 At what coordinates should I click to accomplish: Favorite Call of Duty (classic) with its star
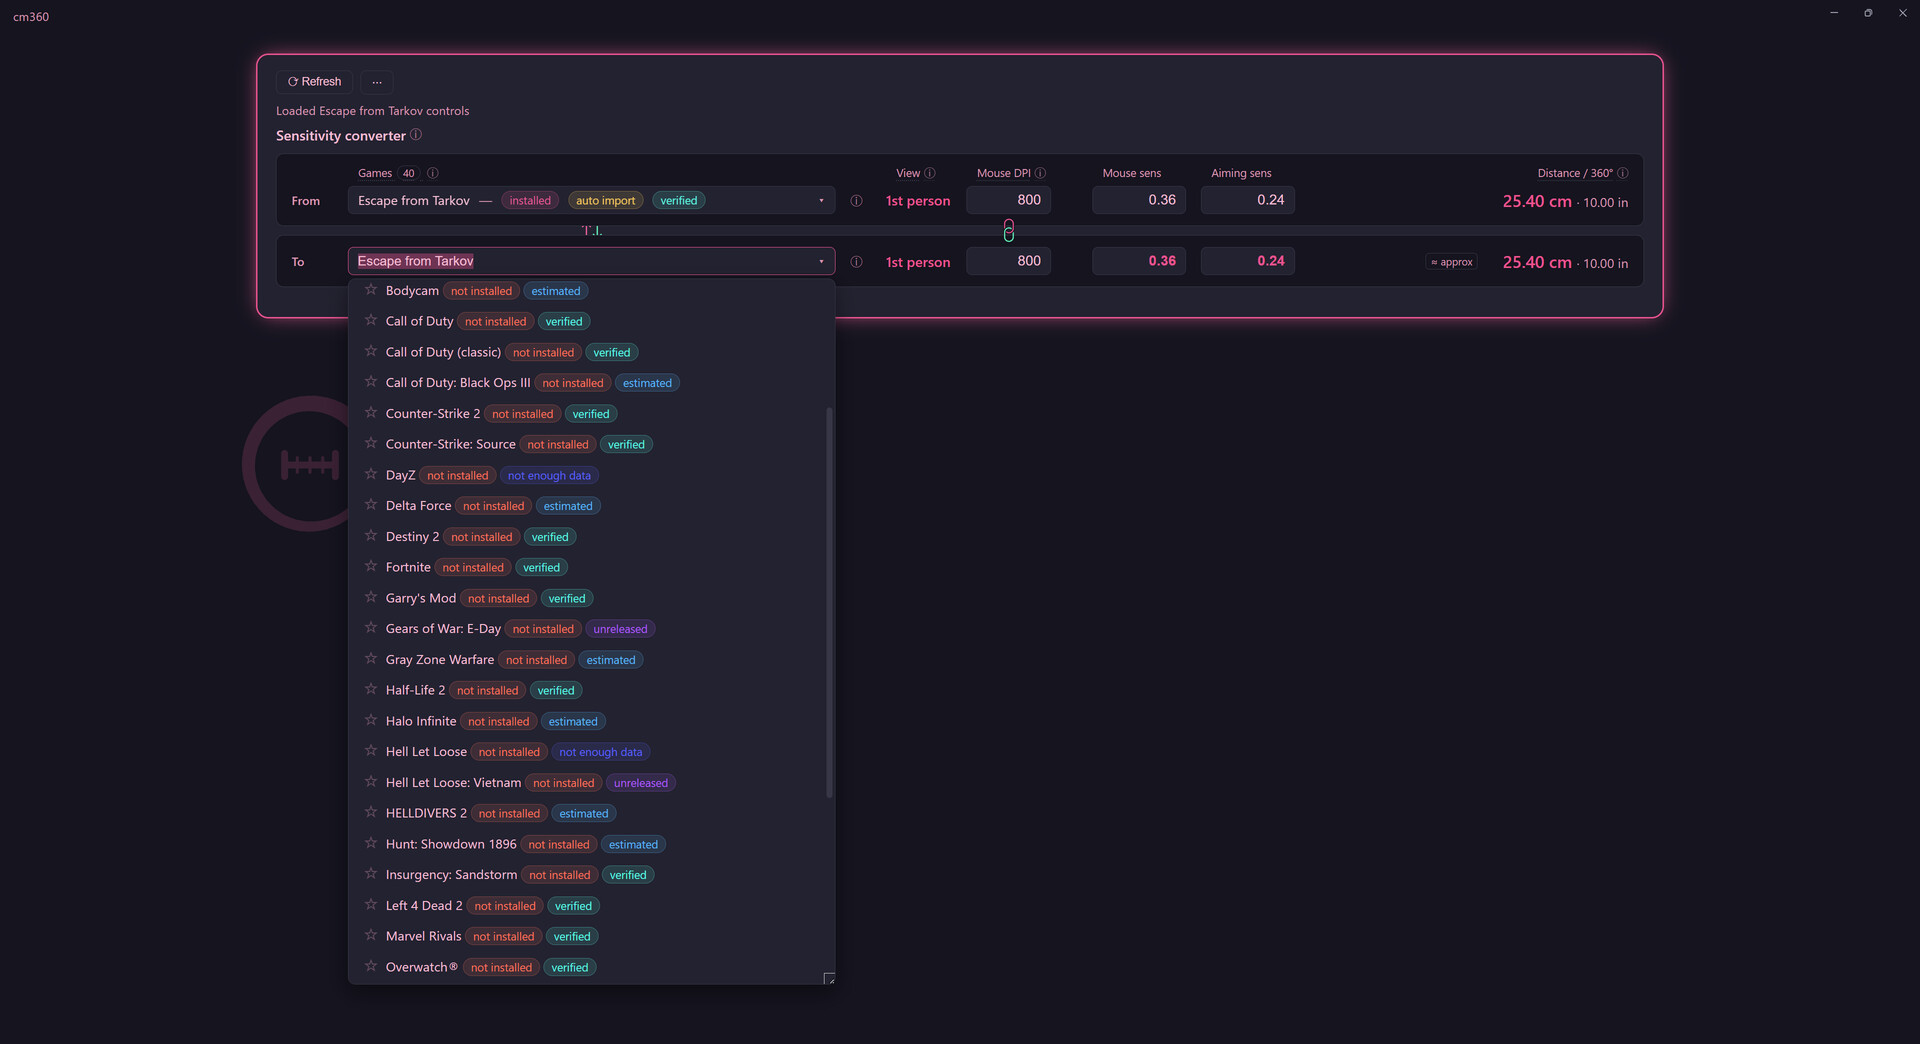coord(371,352)
